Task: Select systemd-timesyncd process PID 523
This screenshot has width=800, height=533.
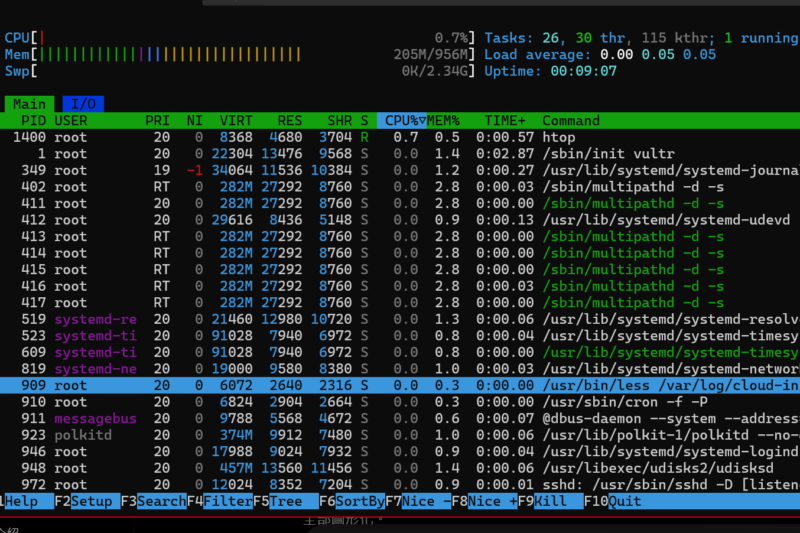Action: pos(400,336)
